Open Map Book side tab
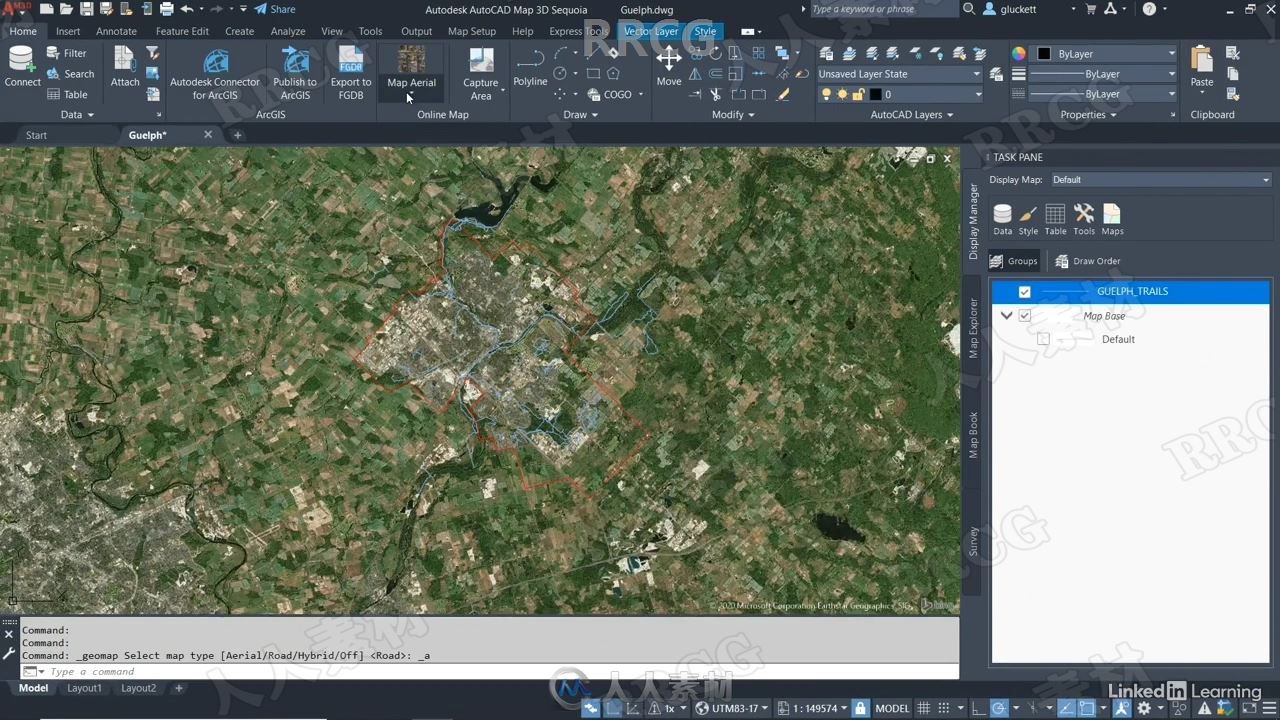Screen dimensions: 1280x720 tap(974, 435)
